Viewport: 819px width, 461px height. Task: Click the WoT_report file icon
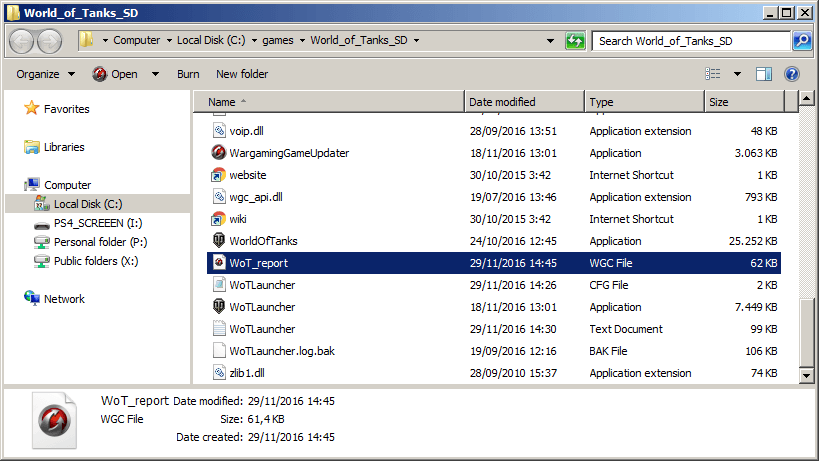[219, 263]
